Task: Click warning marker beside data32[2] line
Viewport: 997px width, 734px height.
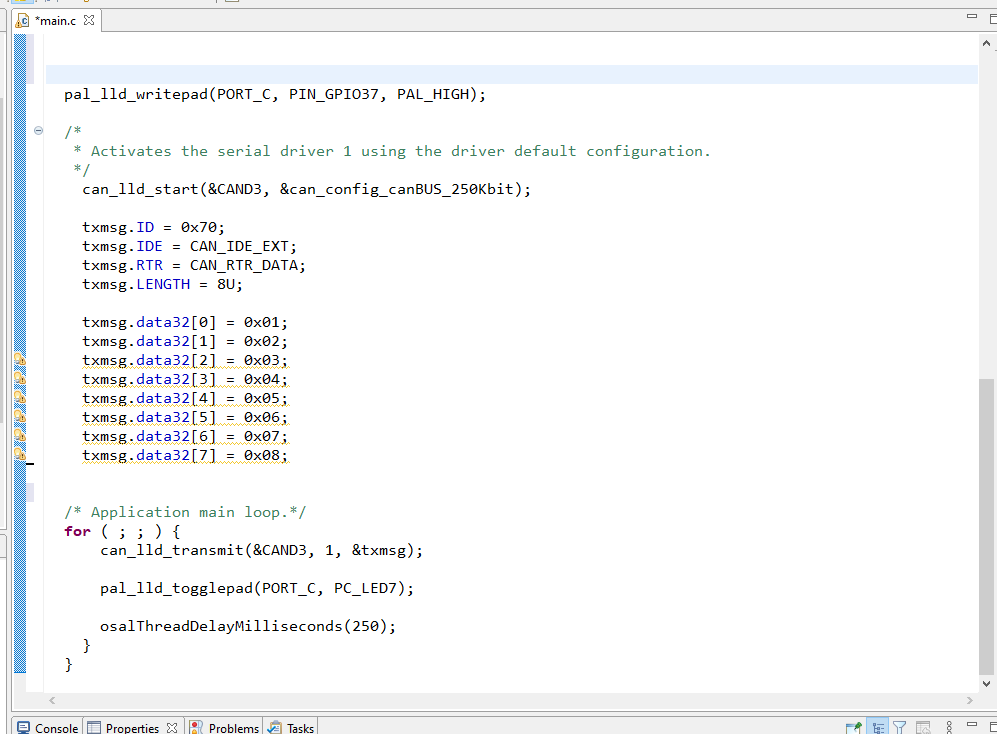Action: [20, 359]
